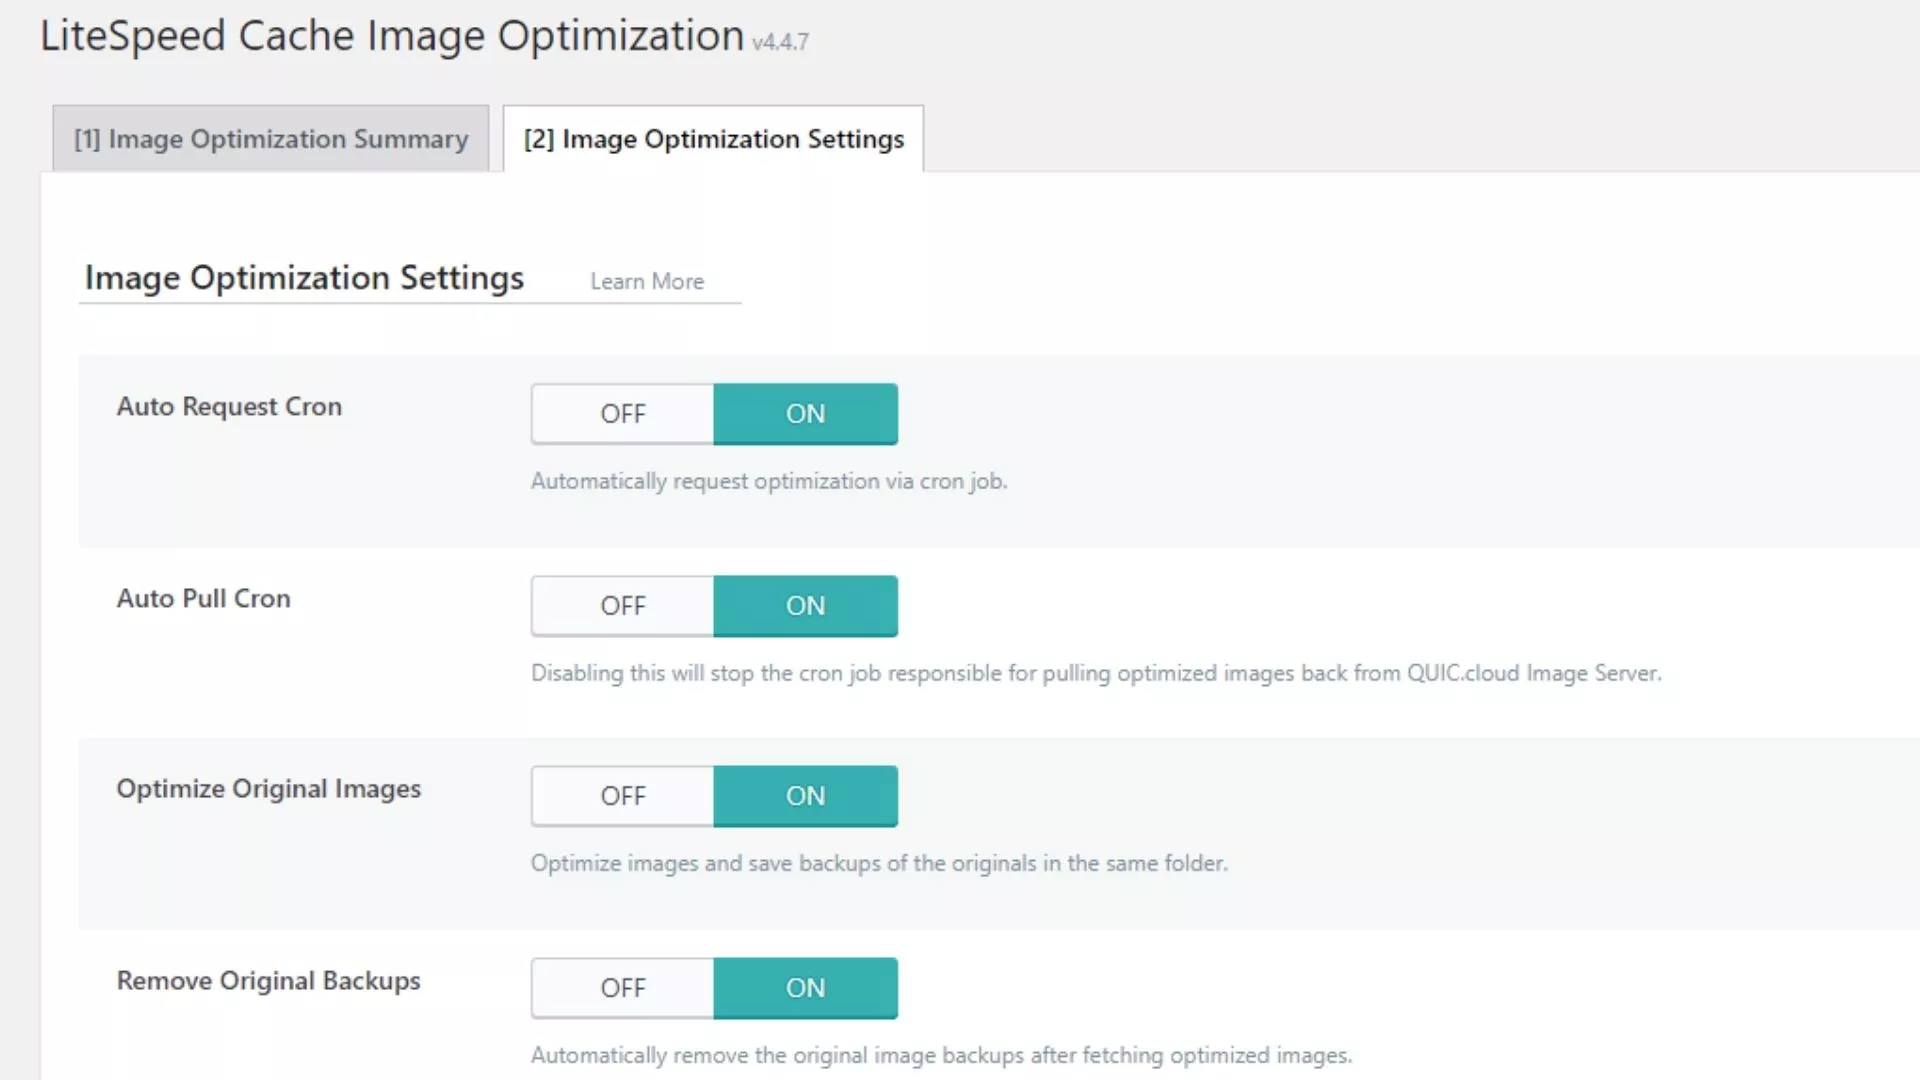1920x1080 pixels.
Task: Open Image Optimization Settings tab
Action: point(713,138)
